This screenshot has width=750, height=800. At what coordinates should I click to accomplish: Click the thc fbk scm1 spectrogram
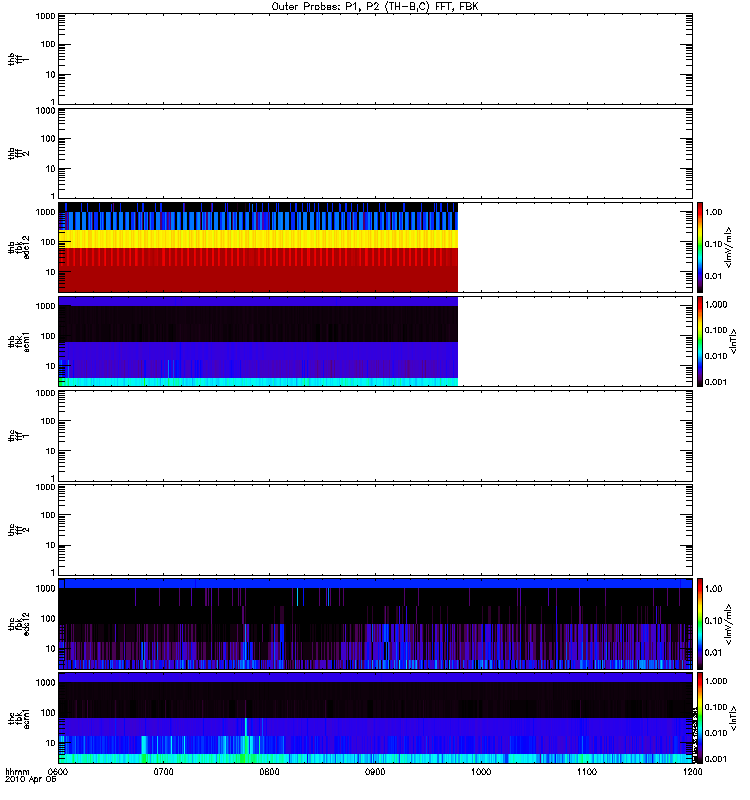point(375,718)
